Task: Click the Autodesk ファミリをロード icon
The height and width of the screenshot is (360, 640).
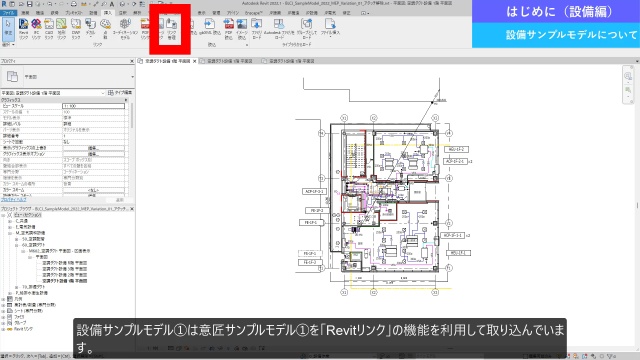Action: (x=279, y=29)
